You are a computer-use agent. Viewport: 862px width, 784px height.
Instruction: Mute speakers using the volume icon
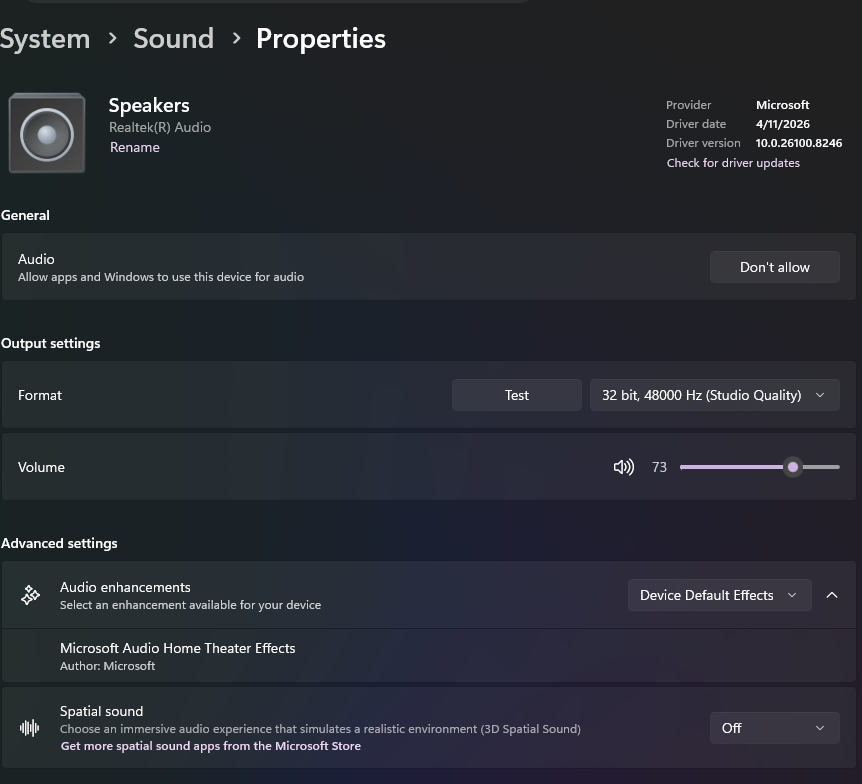coord(624,467)
